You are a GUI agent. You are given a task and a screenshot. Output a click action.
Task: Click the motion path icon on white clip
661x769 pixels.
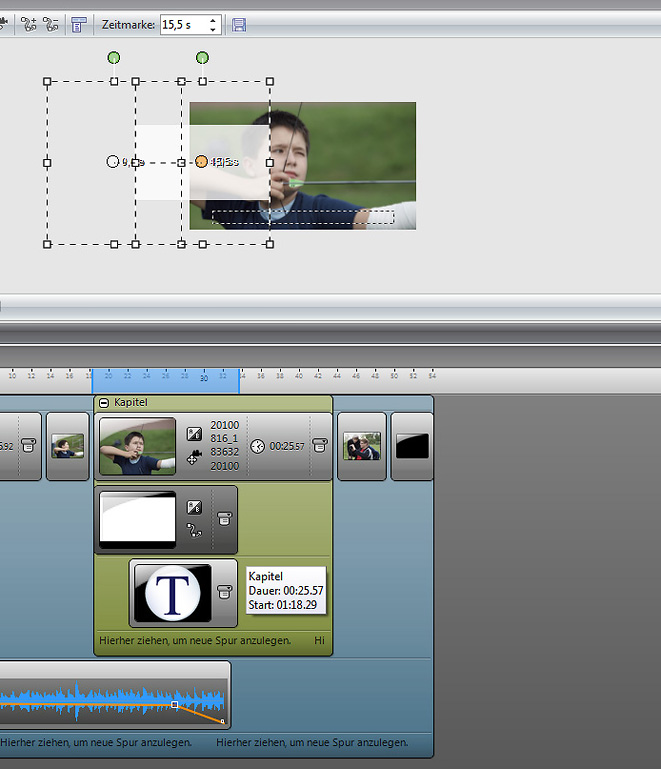[195, 530]
